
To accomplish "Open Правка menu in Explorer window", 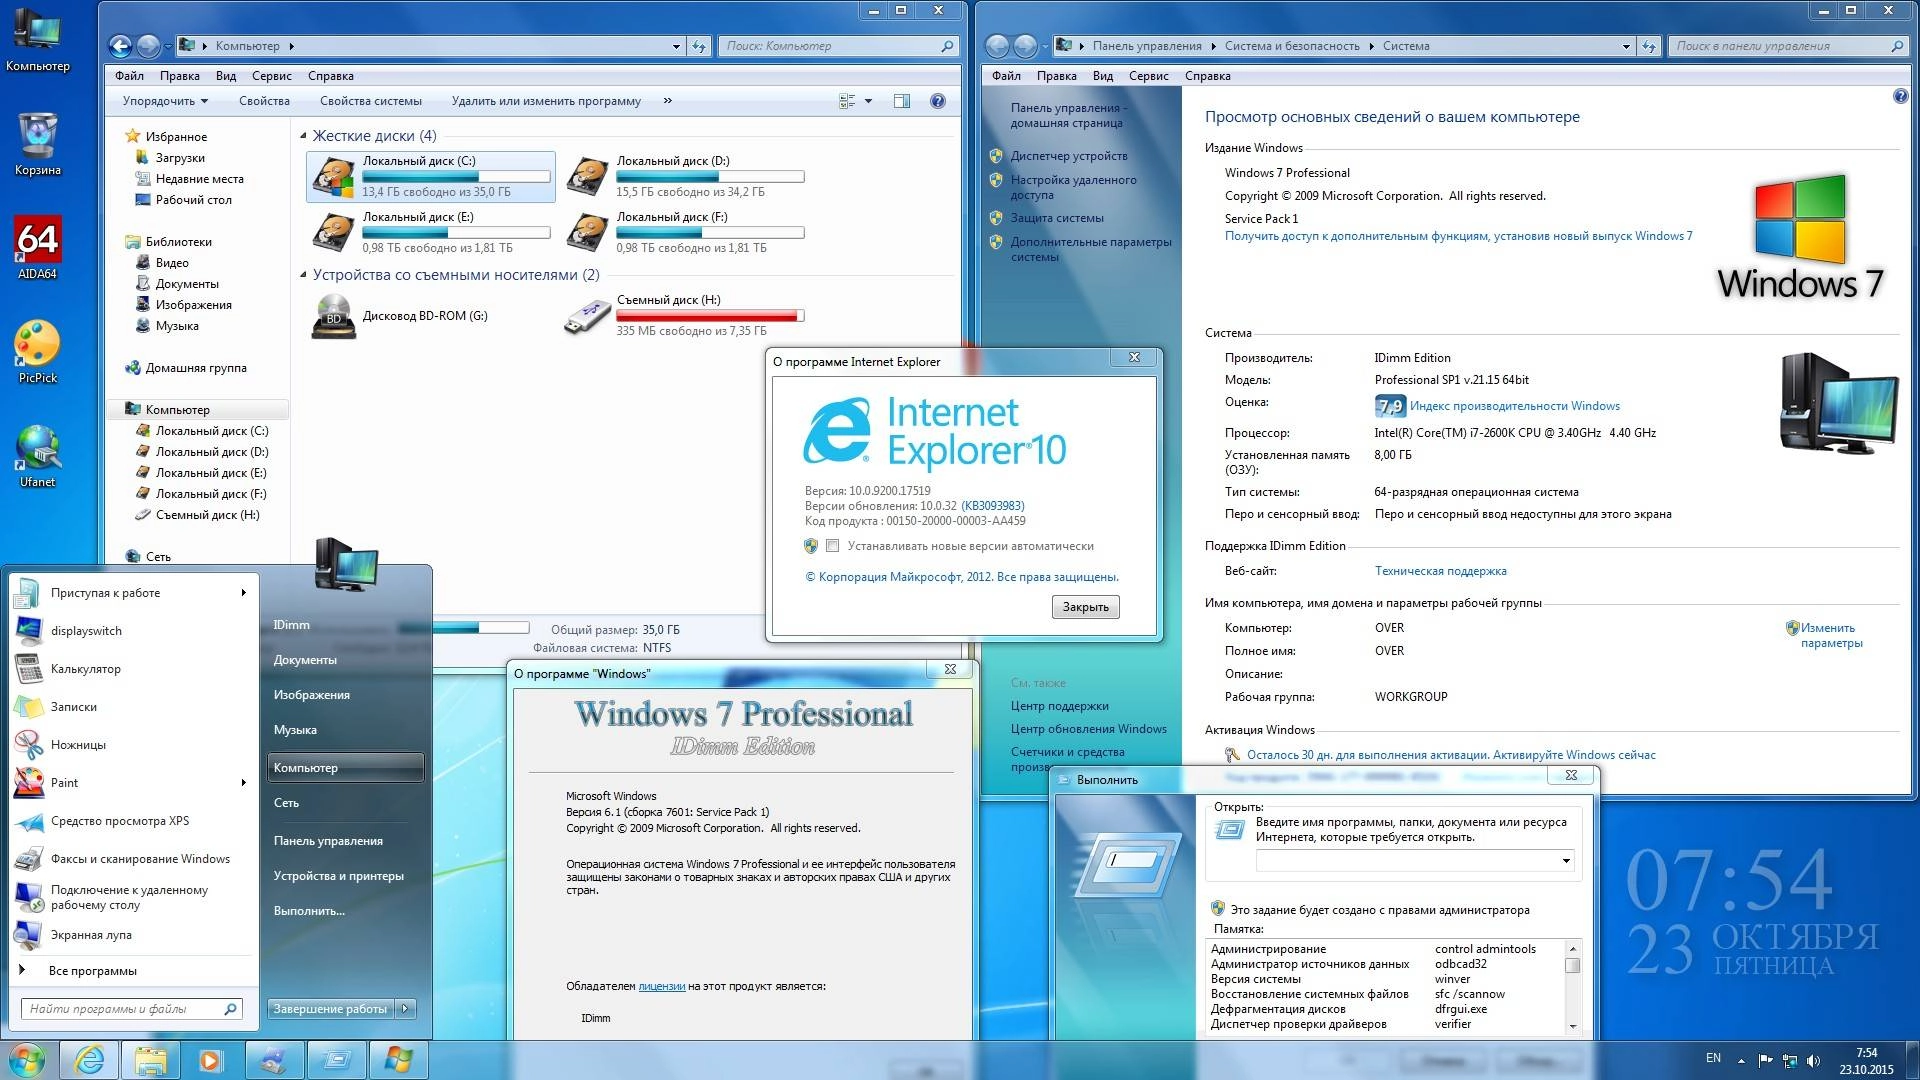I will 179,76.
